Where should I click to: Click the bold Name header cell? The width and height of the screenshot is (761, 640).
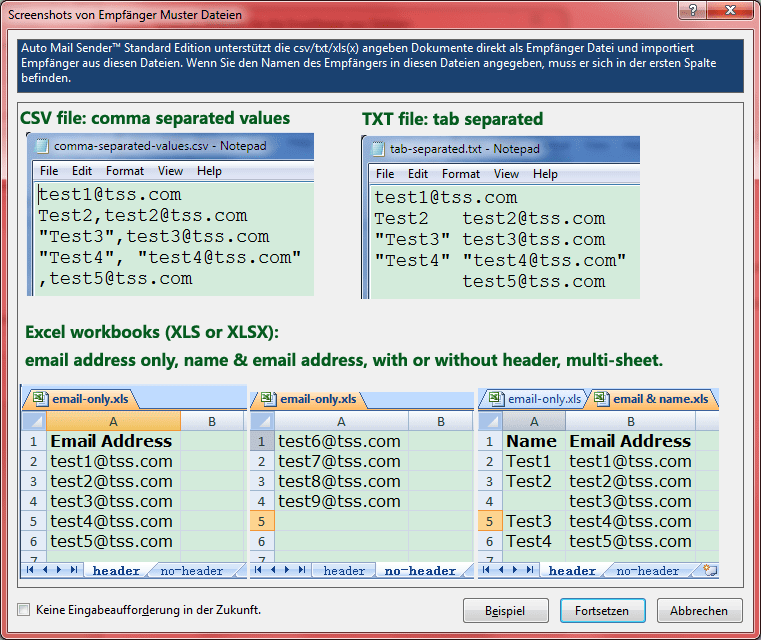coord(534,441)
